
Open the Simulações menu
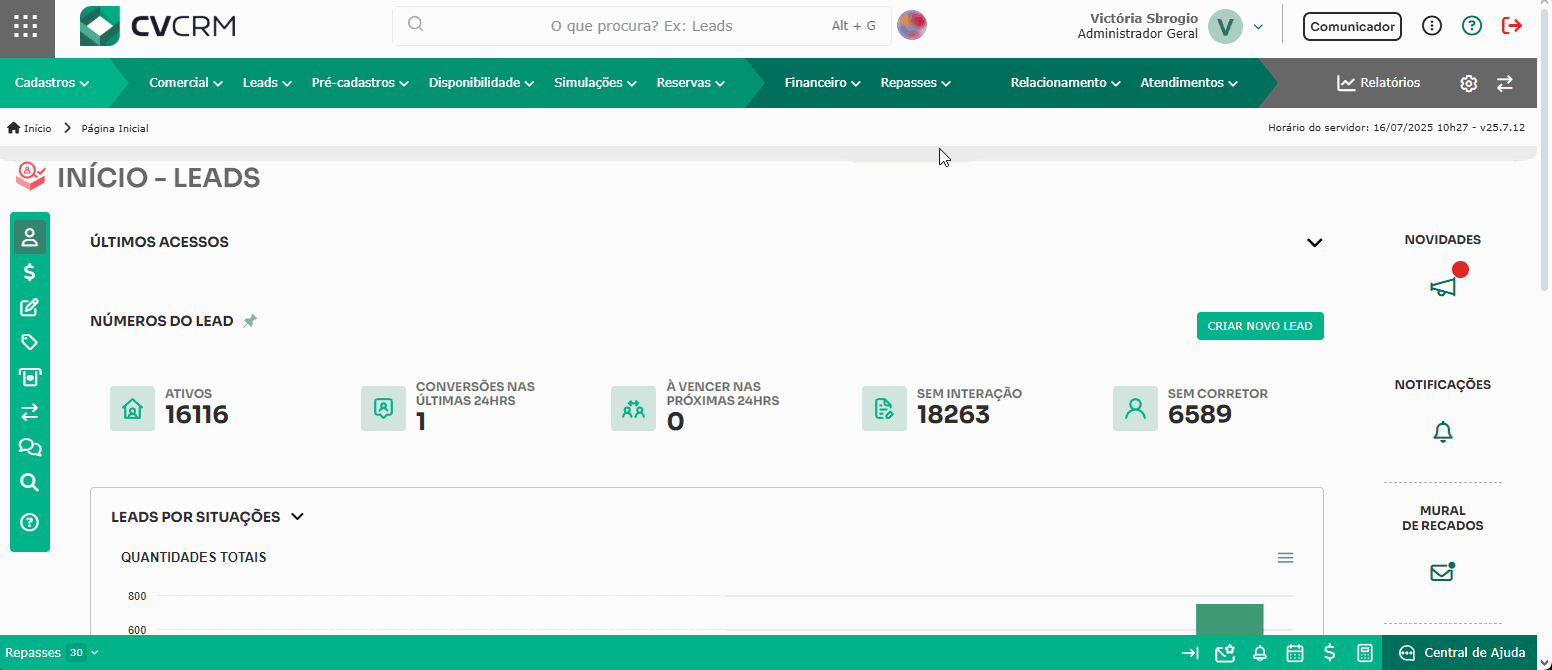tap(596, 83)
